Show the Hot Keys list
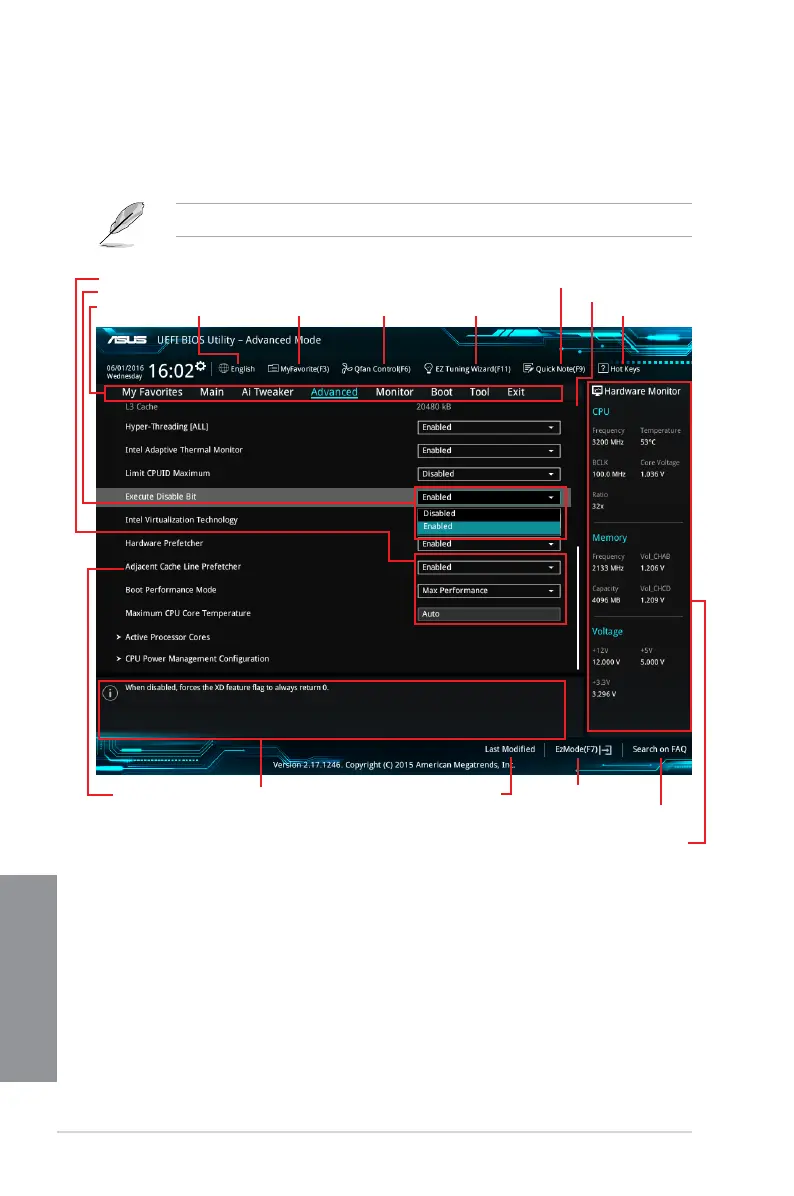The height and width of the screenshot is (1196, 794). (619, 368)
